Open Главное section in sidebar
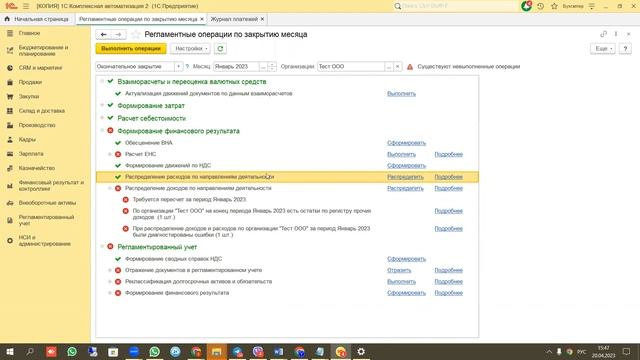The width and height of the screenshot is (640, 360). (29, 33)
